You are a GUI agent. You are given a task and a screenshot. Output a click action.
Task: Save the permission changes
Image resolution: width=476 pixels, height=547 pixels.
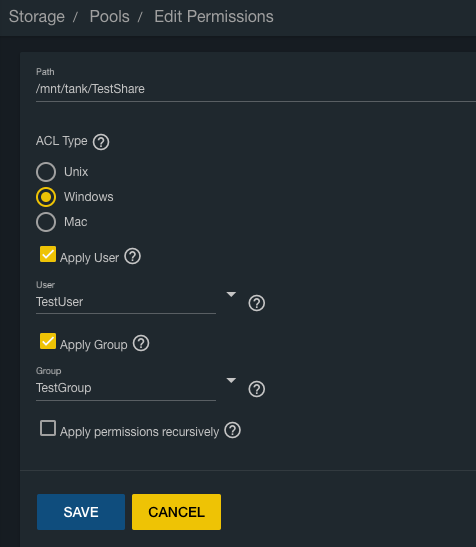(x=81, y=512)
